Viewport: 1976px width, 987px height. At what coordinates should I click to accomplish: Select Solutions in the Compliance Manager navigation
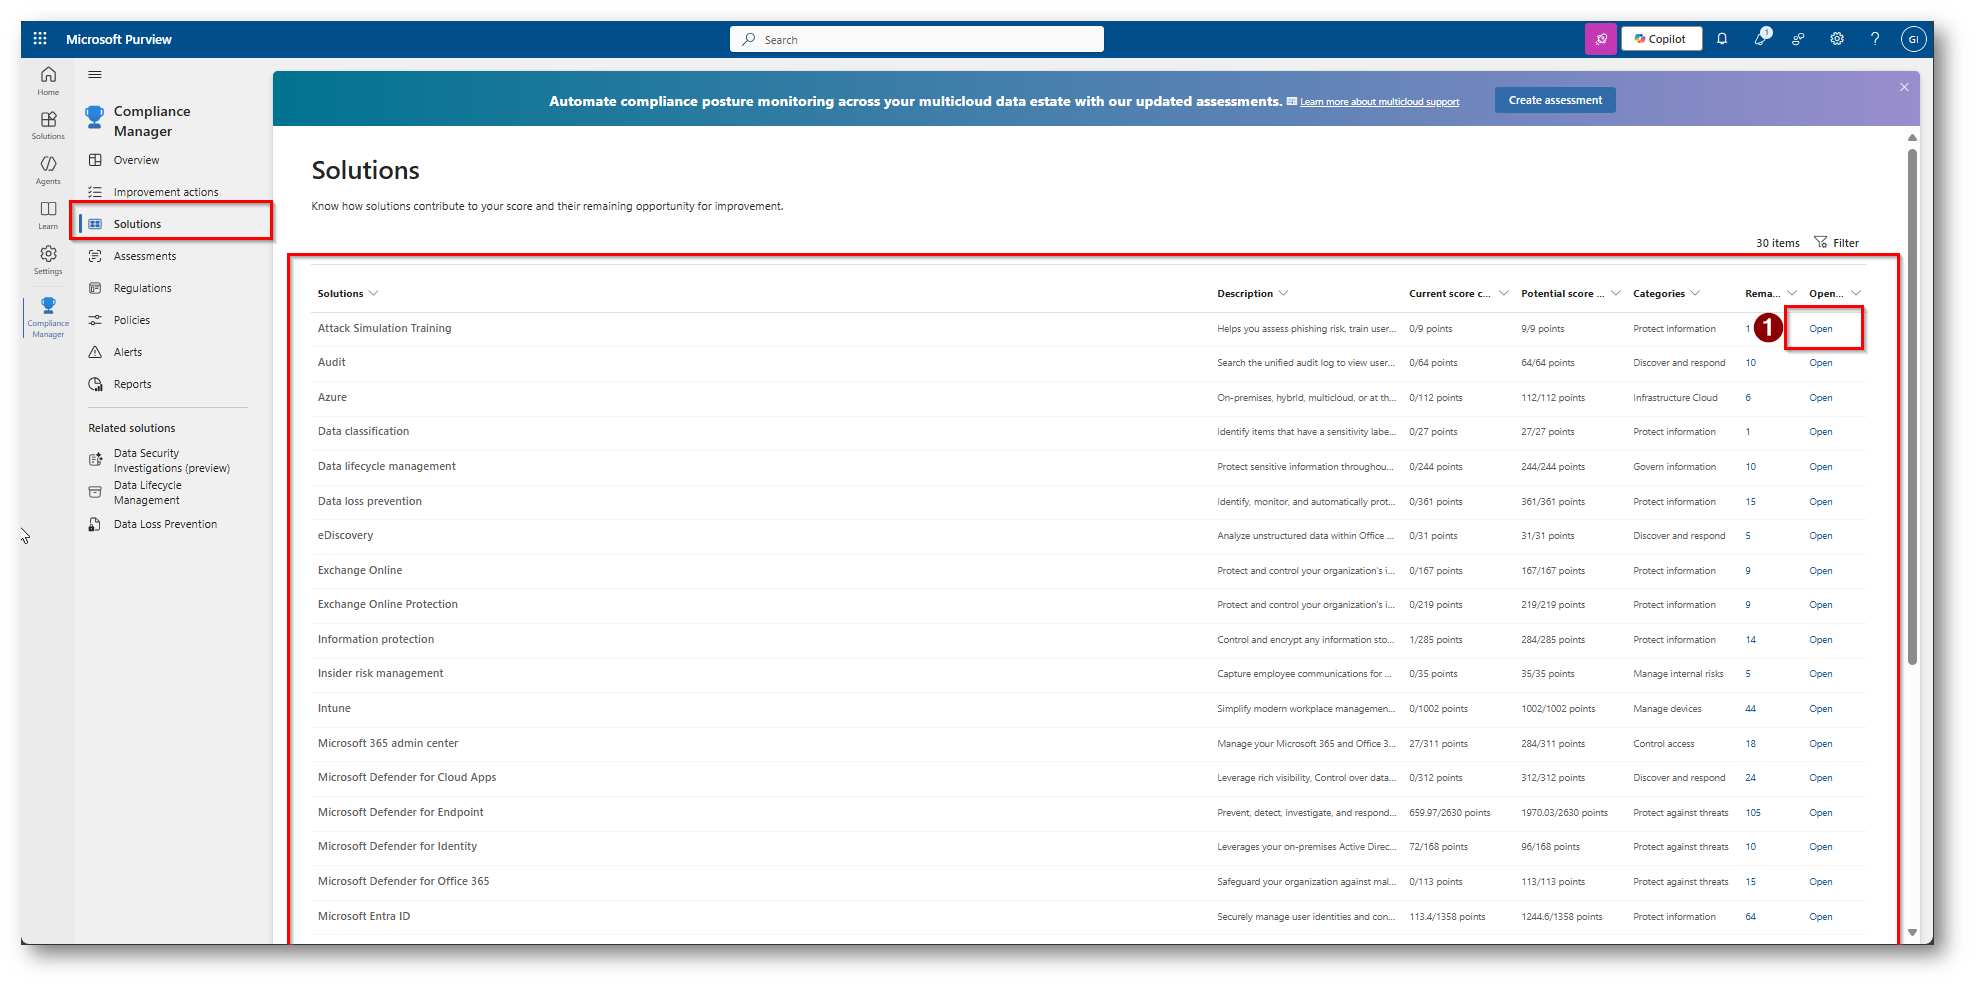tap(137, 224)
